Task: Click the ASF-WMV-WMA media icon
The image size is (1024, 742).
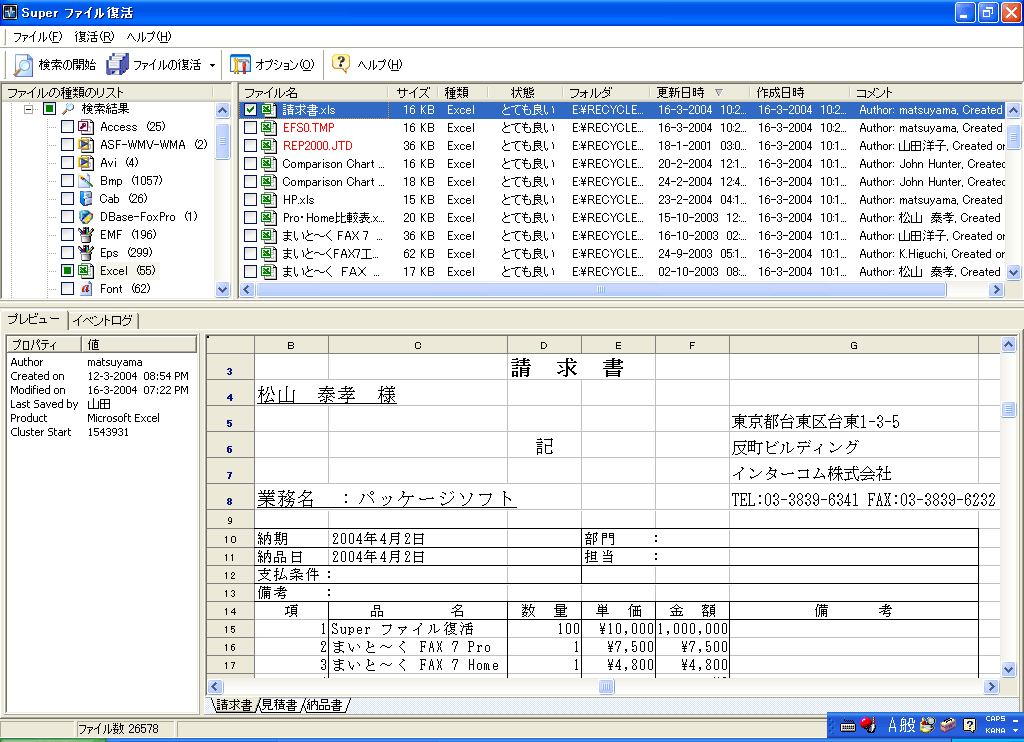Action: pos(86,144)
